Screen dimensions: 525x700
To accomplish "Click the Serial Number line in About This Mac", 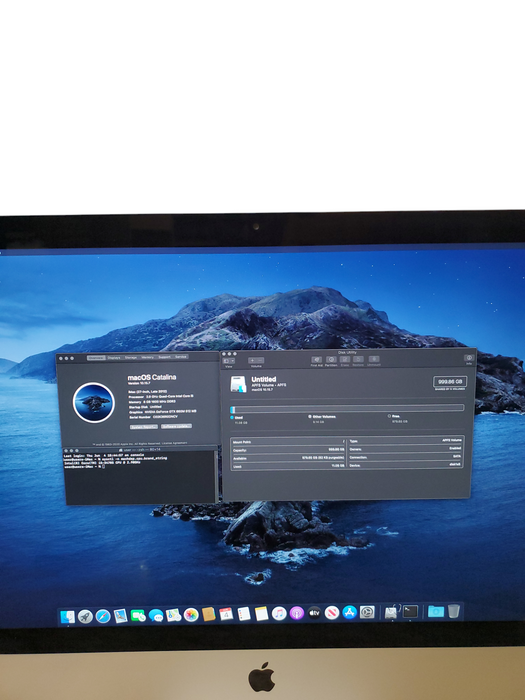I will (153, 417).
